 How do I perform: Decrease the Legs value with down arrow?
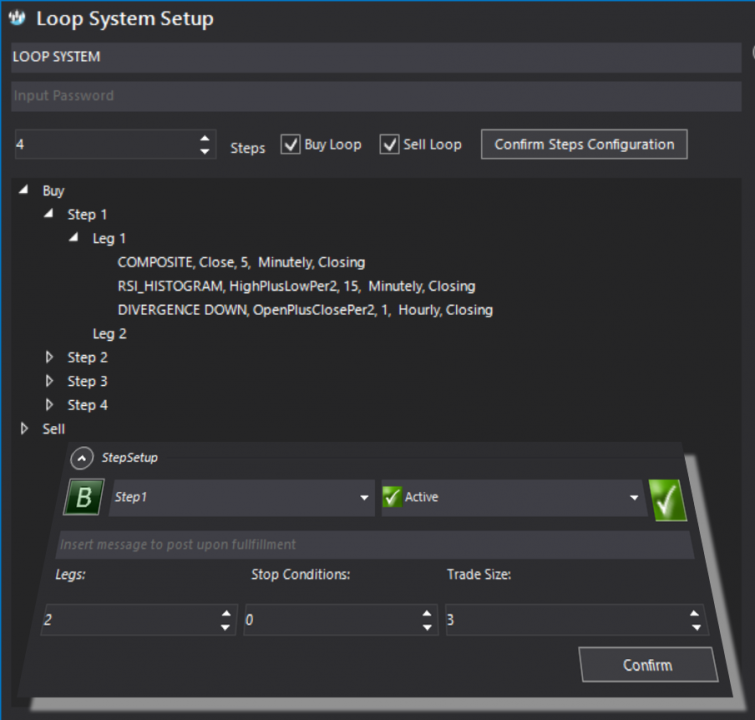tap(225, 628)
